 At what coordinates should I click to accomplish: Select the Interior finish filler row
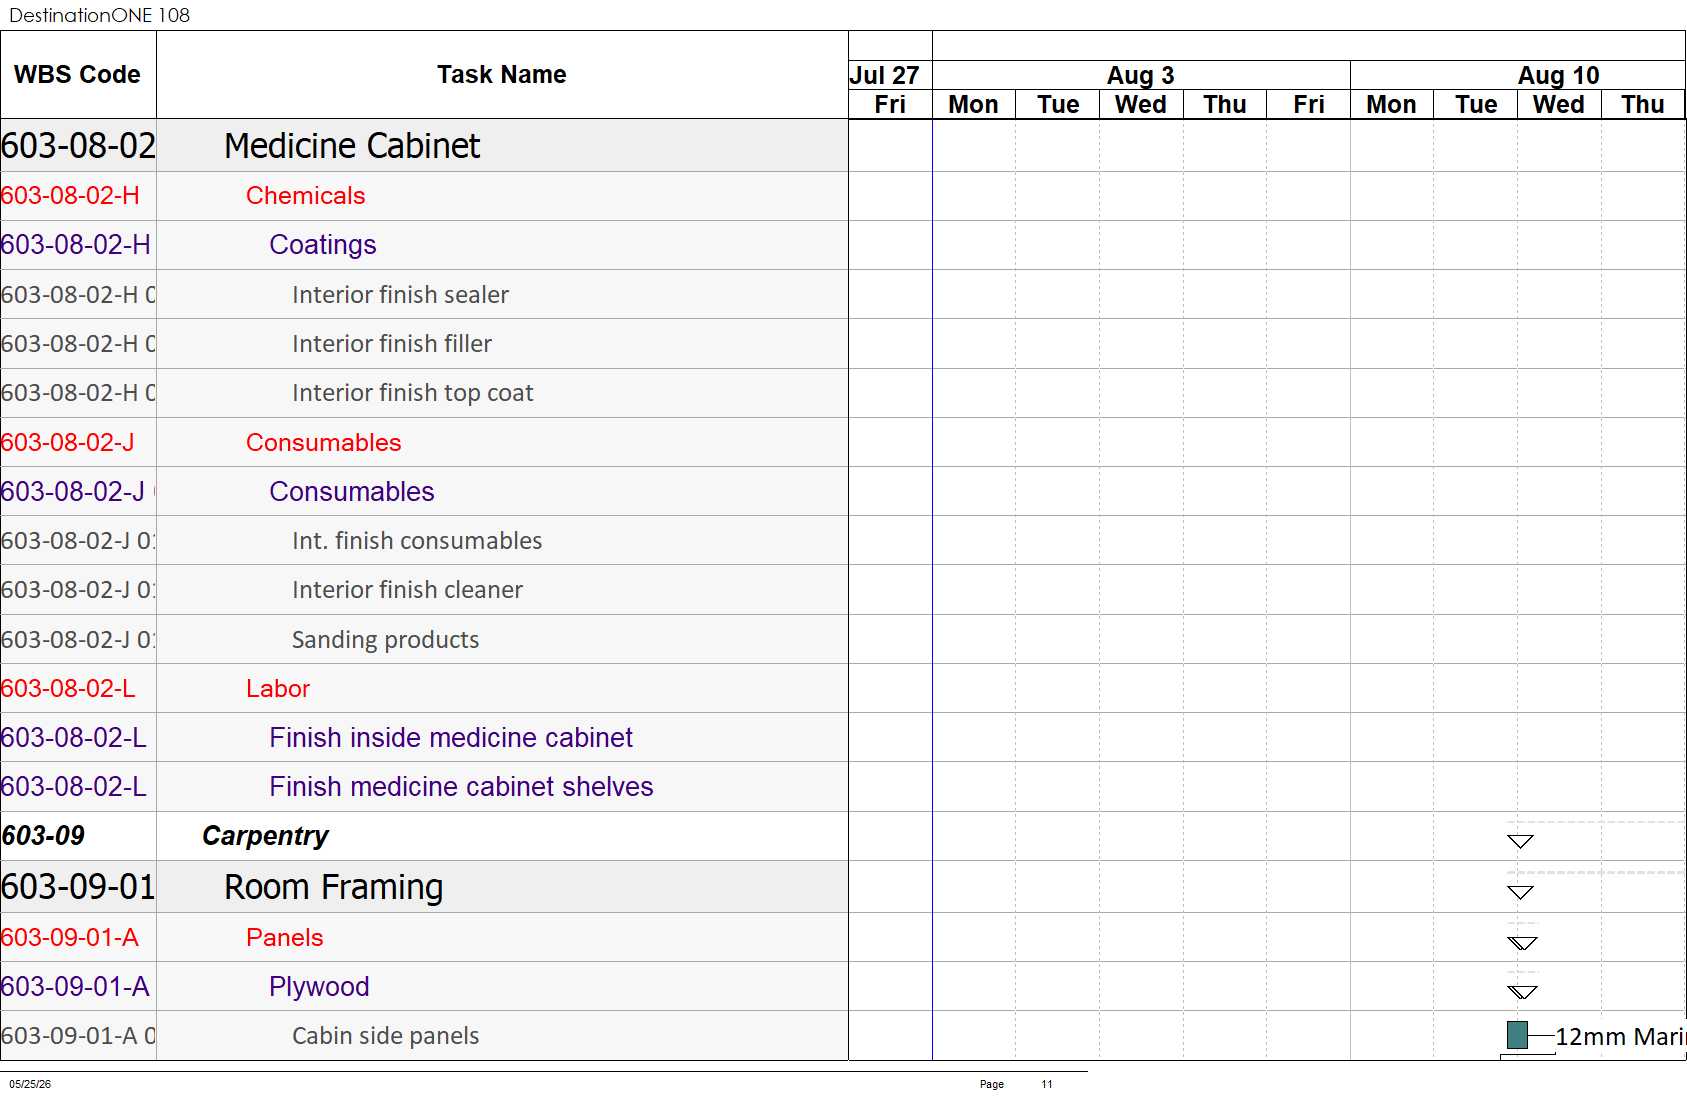tap(424, 344)
